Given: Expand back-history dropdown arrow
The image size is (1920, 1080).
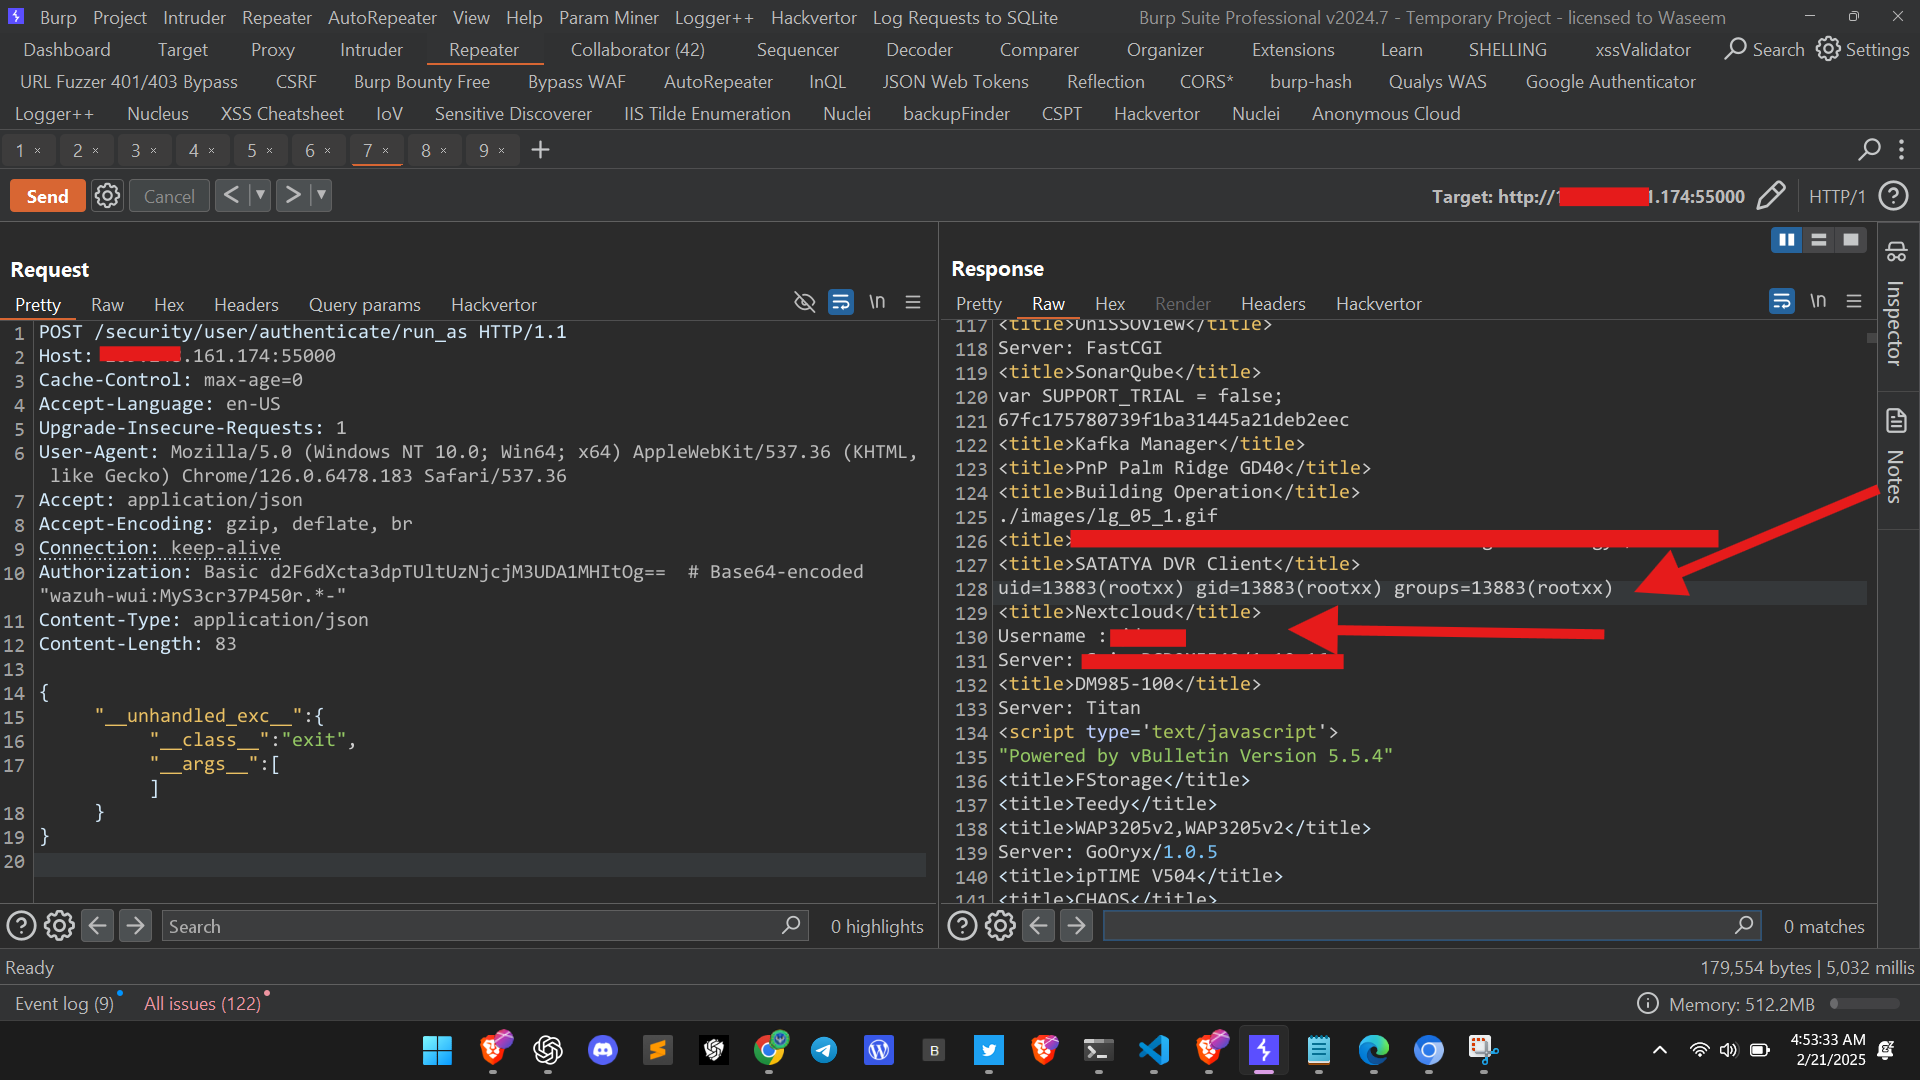Looking at the screenshot, I should 259,195.
